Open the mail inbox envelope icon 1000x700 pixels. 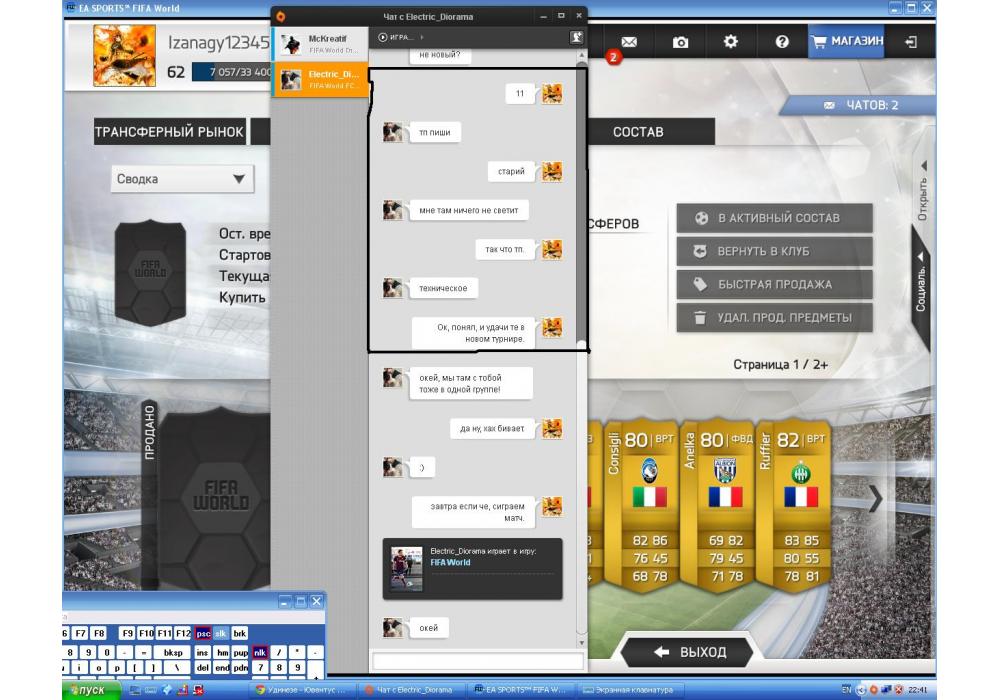click(629, 42)
